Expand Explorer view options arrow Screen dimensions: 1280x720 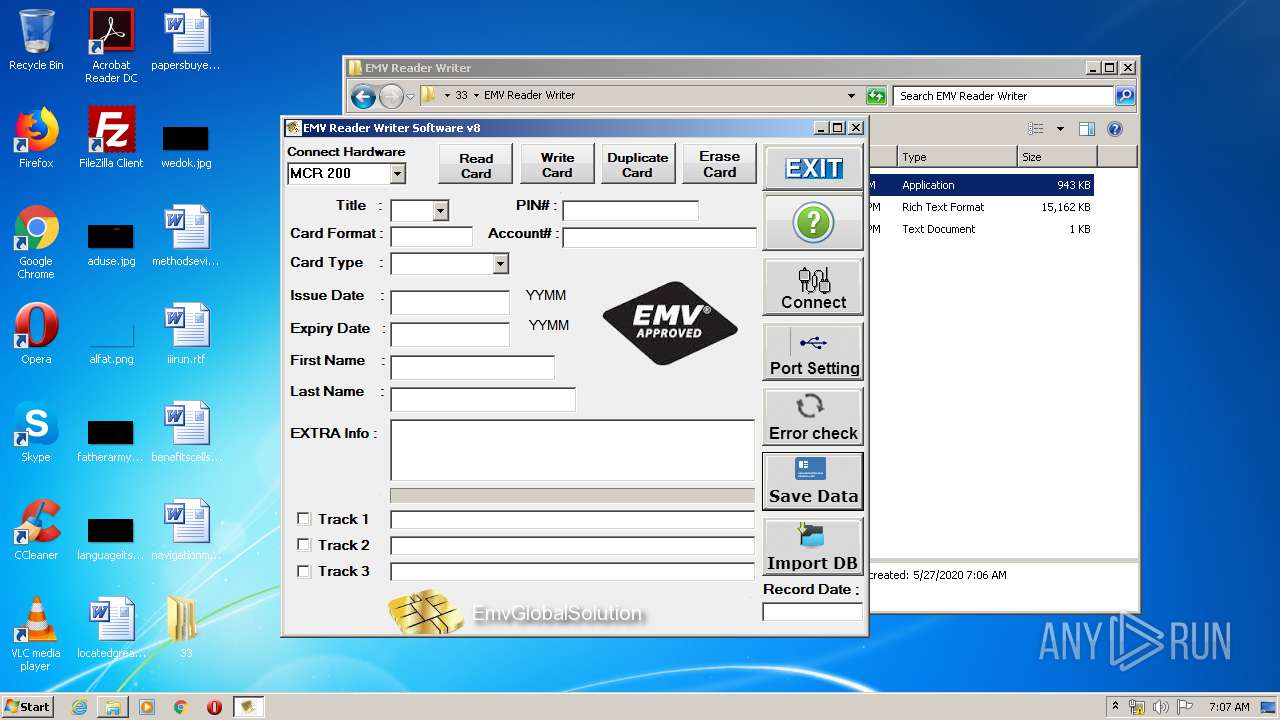(1060, 129)
